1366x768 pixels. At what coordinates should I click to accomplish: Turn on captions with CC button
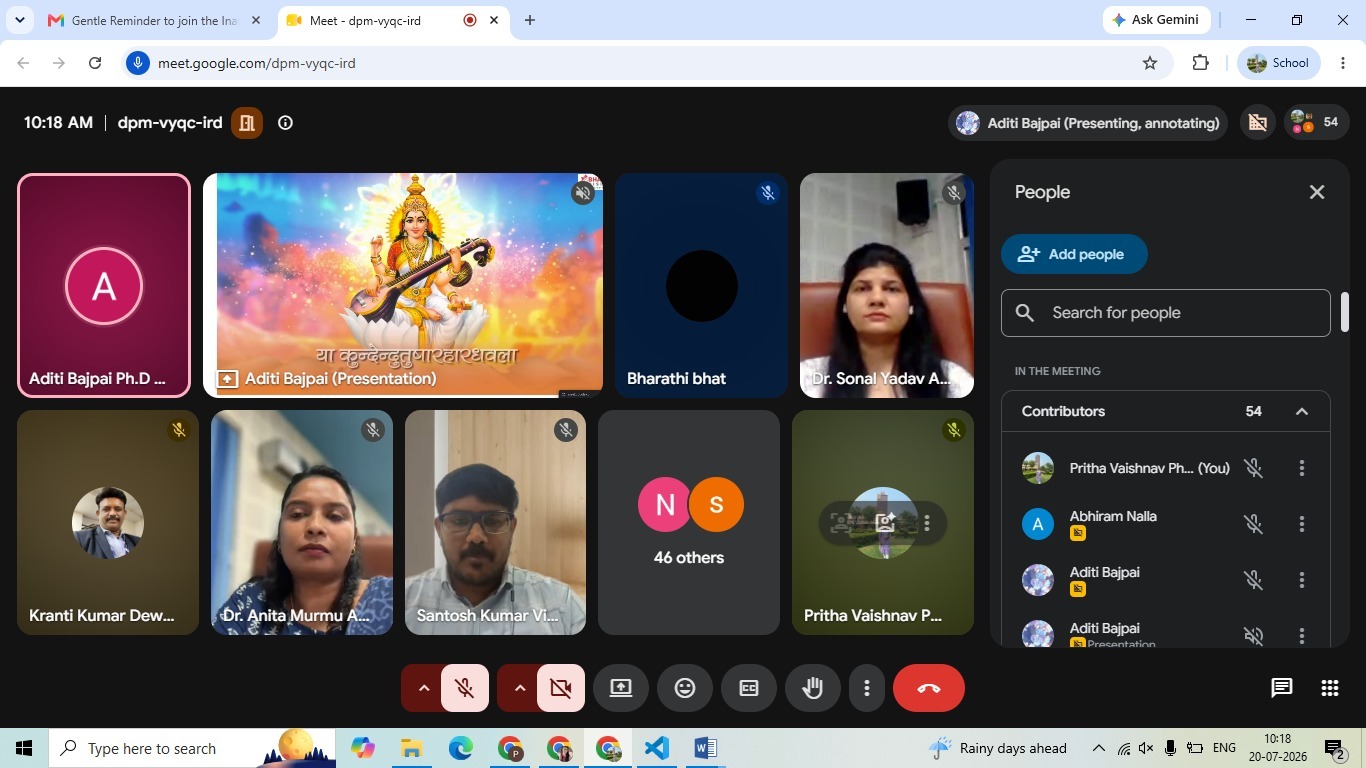tap(749, 688)
